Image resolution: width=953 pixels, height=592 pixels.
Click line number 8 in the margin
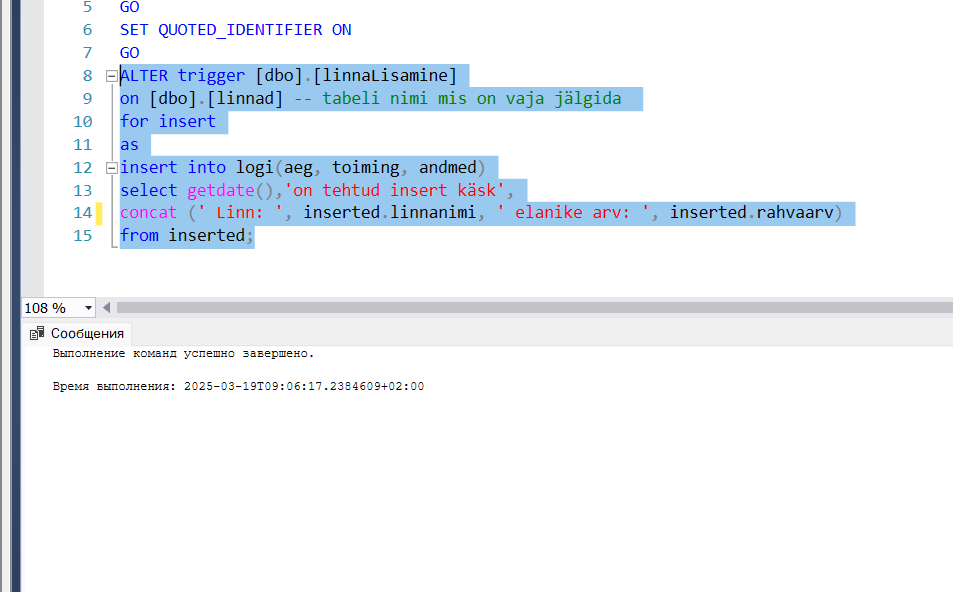(x=88, y=76)
